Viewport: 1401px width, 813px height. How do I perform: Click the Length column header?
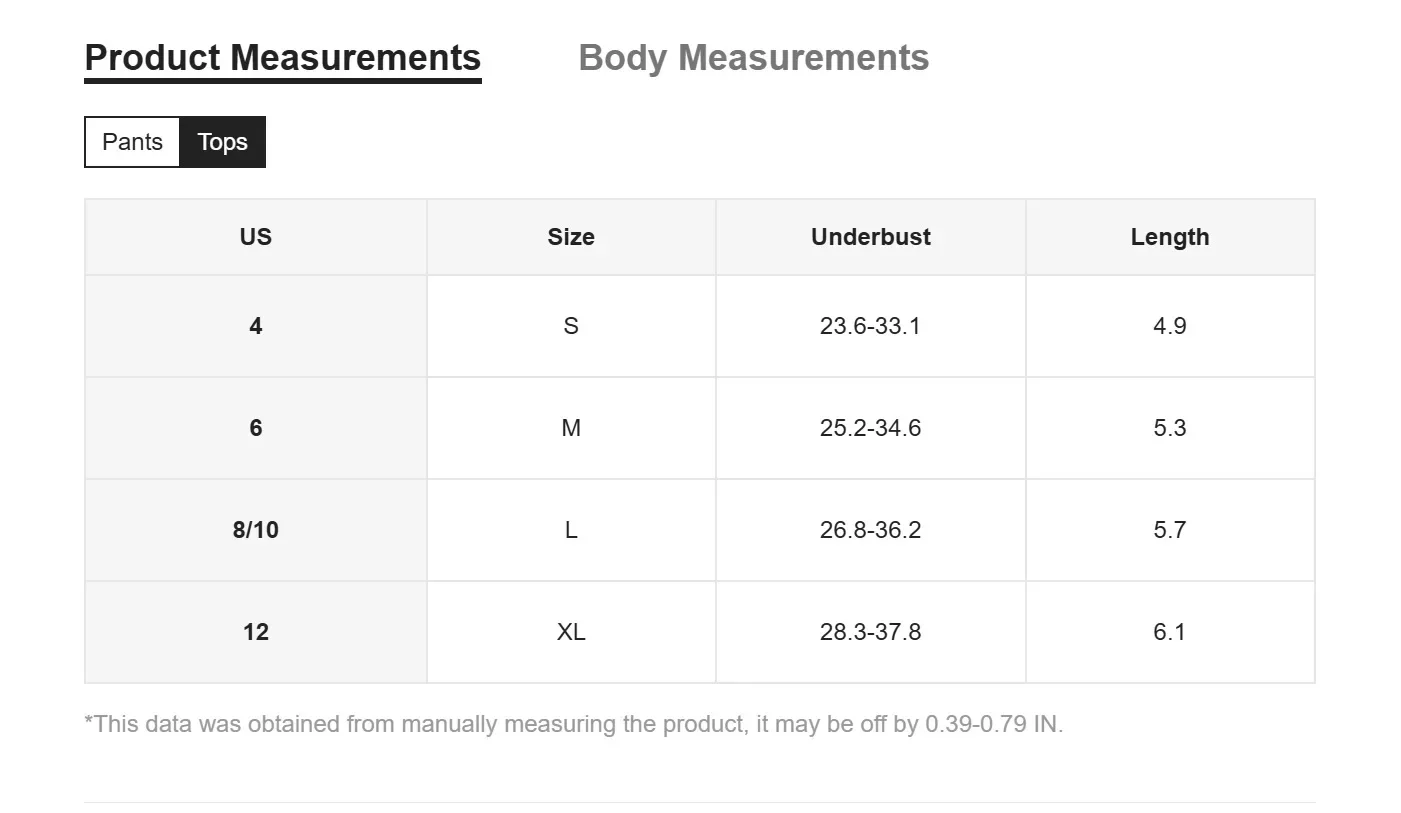pyautogui.click(x=1169, y=237)
